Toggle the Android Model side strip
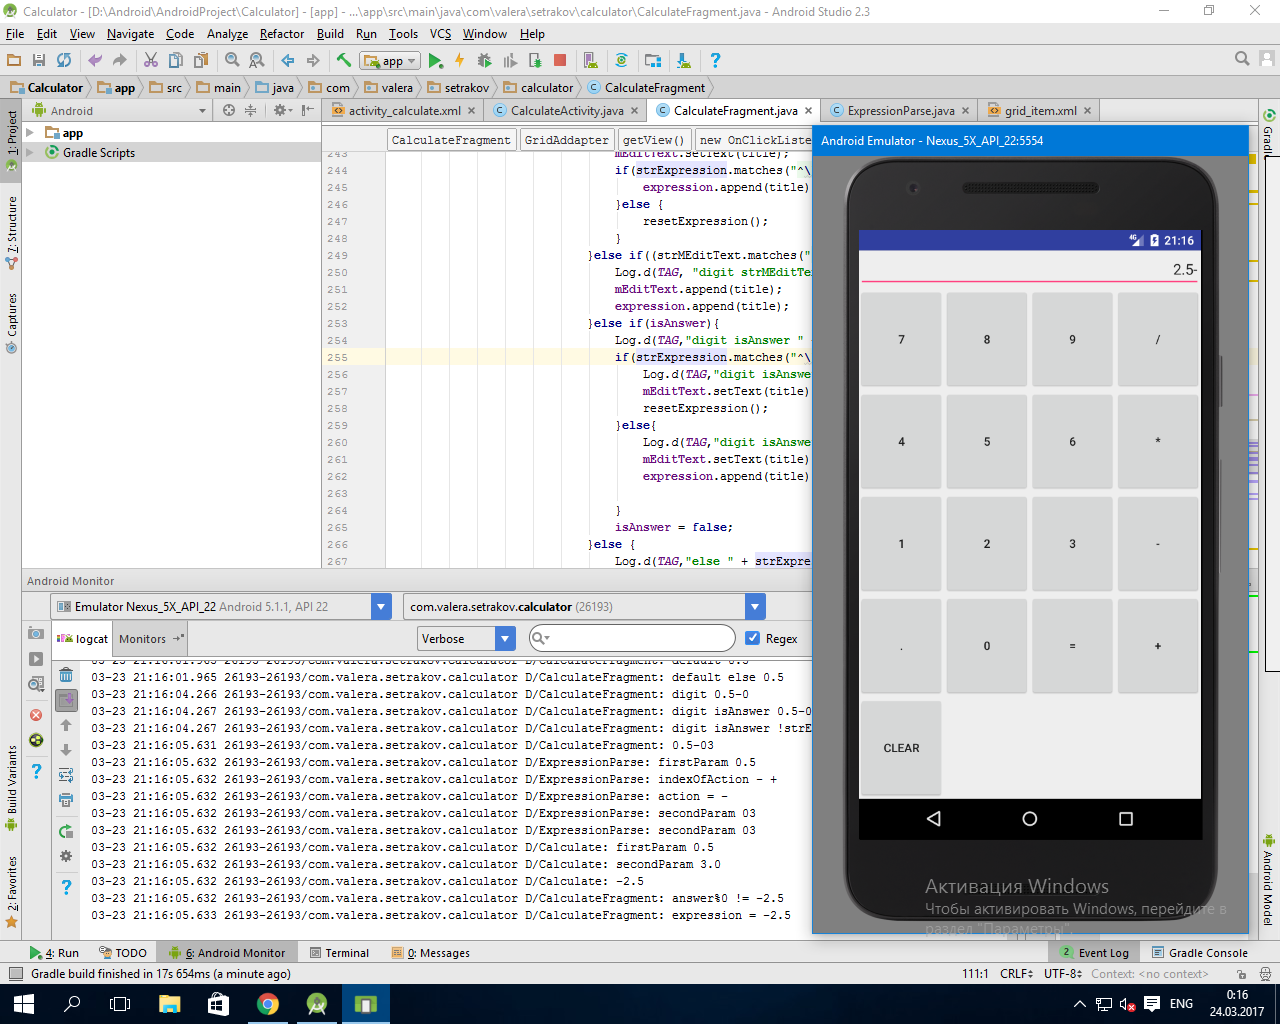 [1268, 880]
